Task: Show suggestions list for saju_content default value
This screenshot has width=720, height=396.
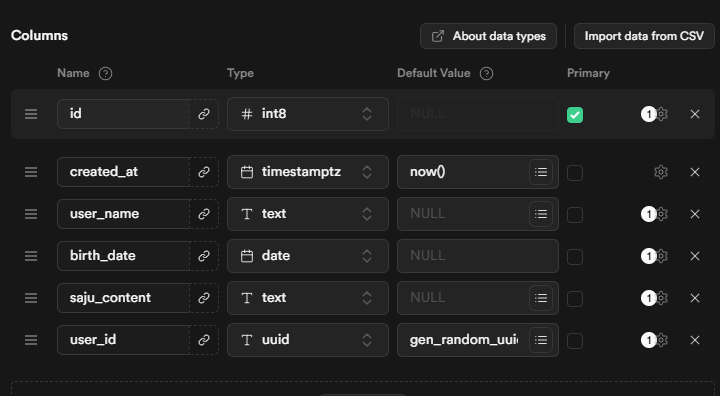Action: click(541, 298)
